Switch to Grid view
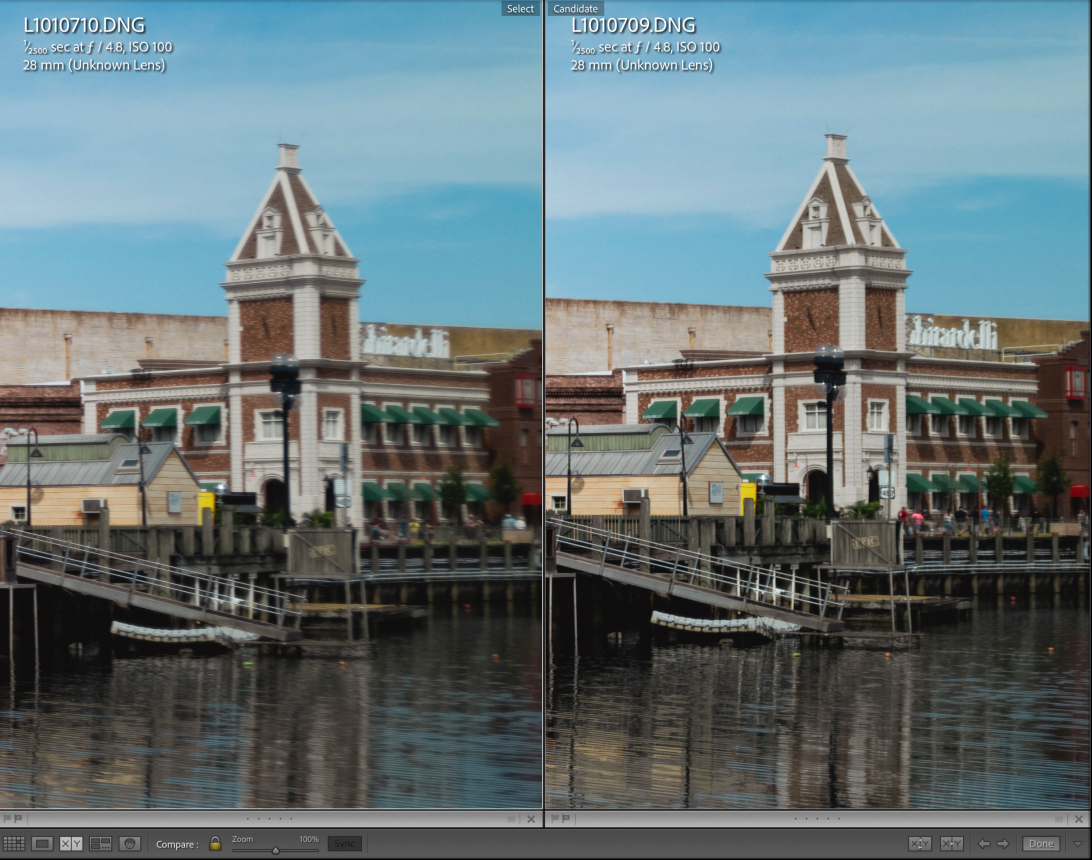This screenshot has width=1092, height=860. point(13,844)
